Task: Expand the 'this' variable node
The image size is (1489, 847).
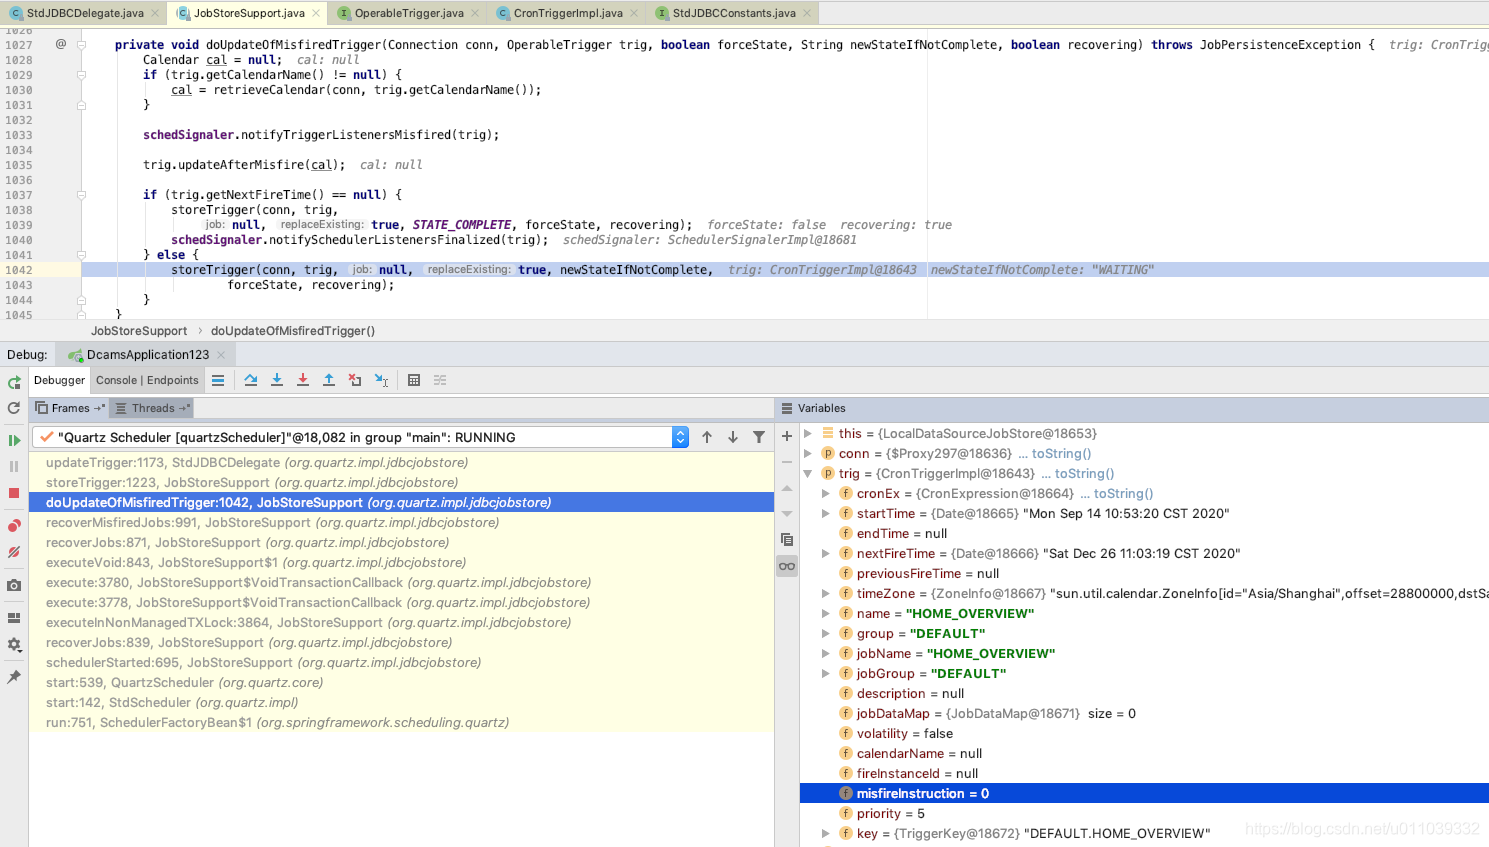Action: point(808,433)
